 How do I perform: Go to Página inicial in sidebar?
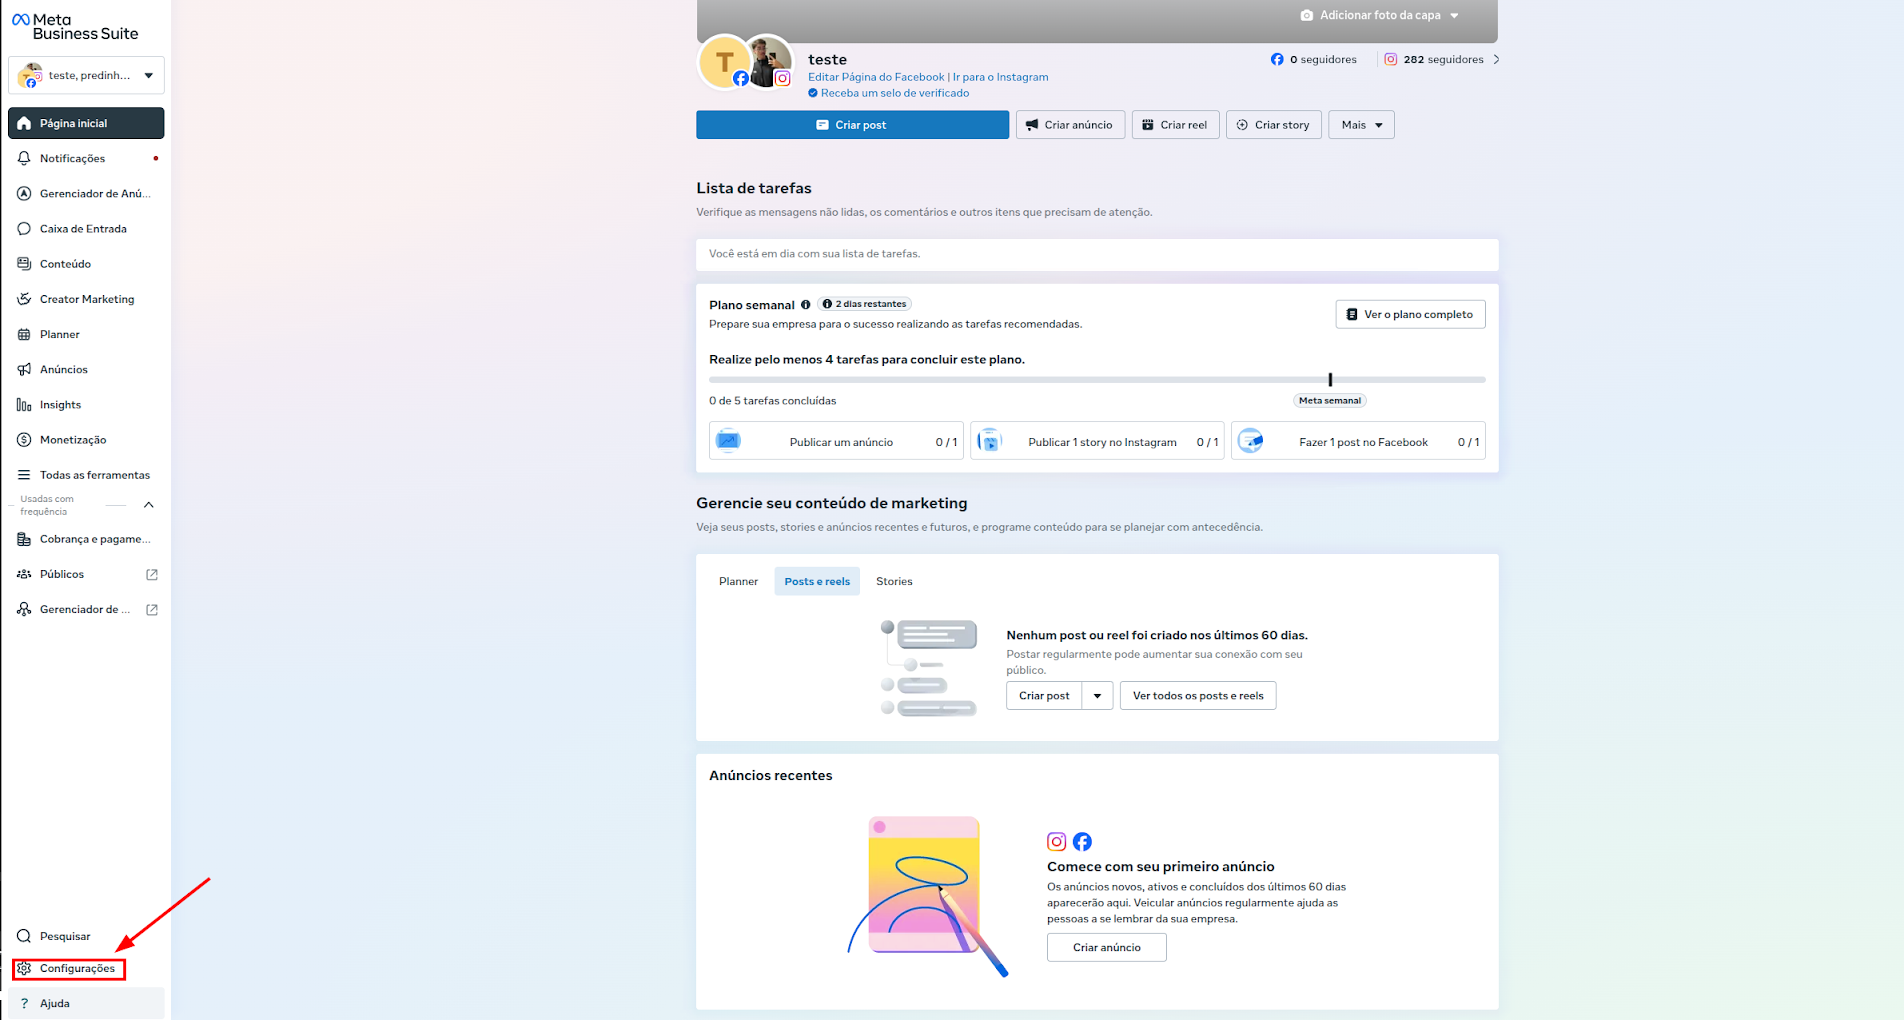(86, 123)
